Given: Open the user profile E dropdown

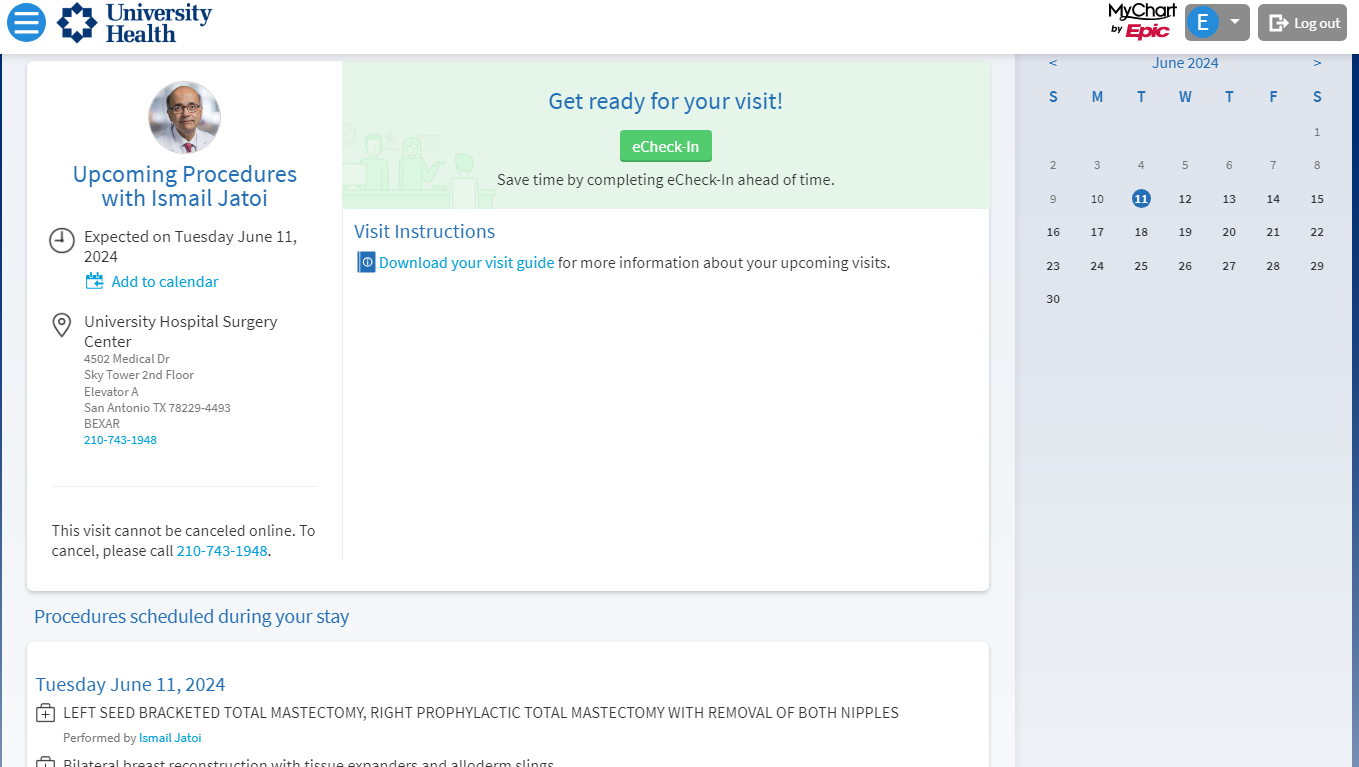Looking at the screenshot, I should tap(1217, 22).
